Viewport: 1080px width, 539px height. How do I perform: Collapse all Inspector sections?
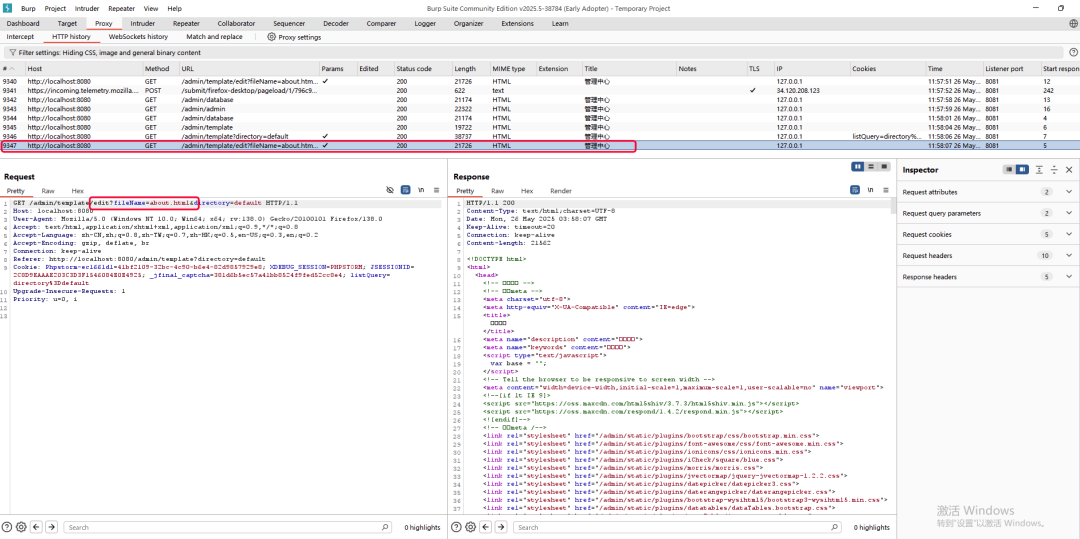[x=1054, y=169]
